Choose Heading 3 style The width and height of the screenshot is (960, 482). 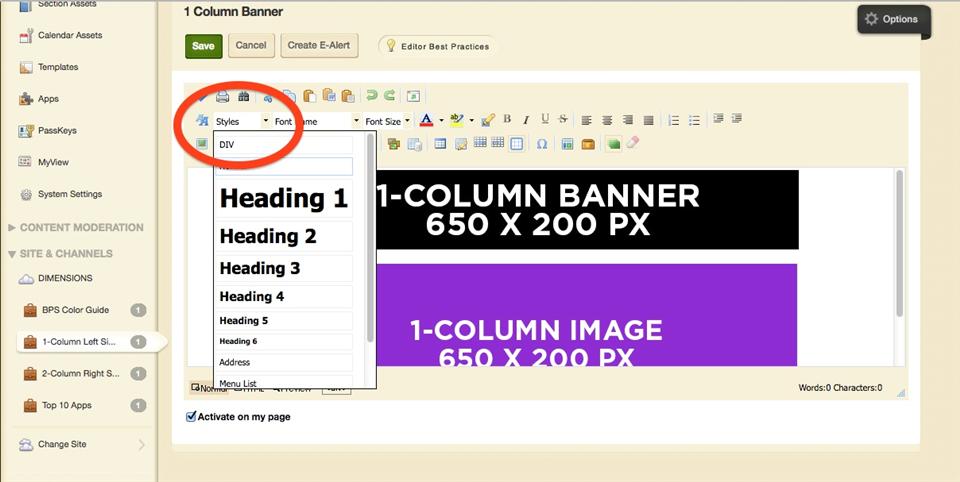284,268
